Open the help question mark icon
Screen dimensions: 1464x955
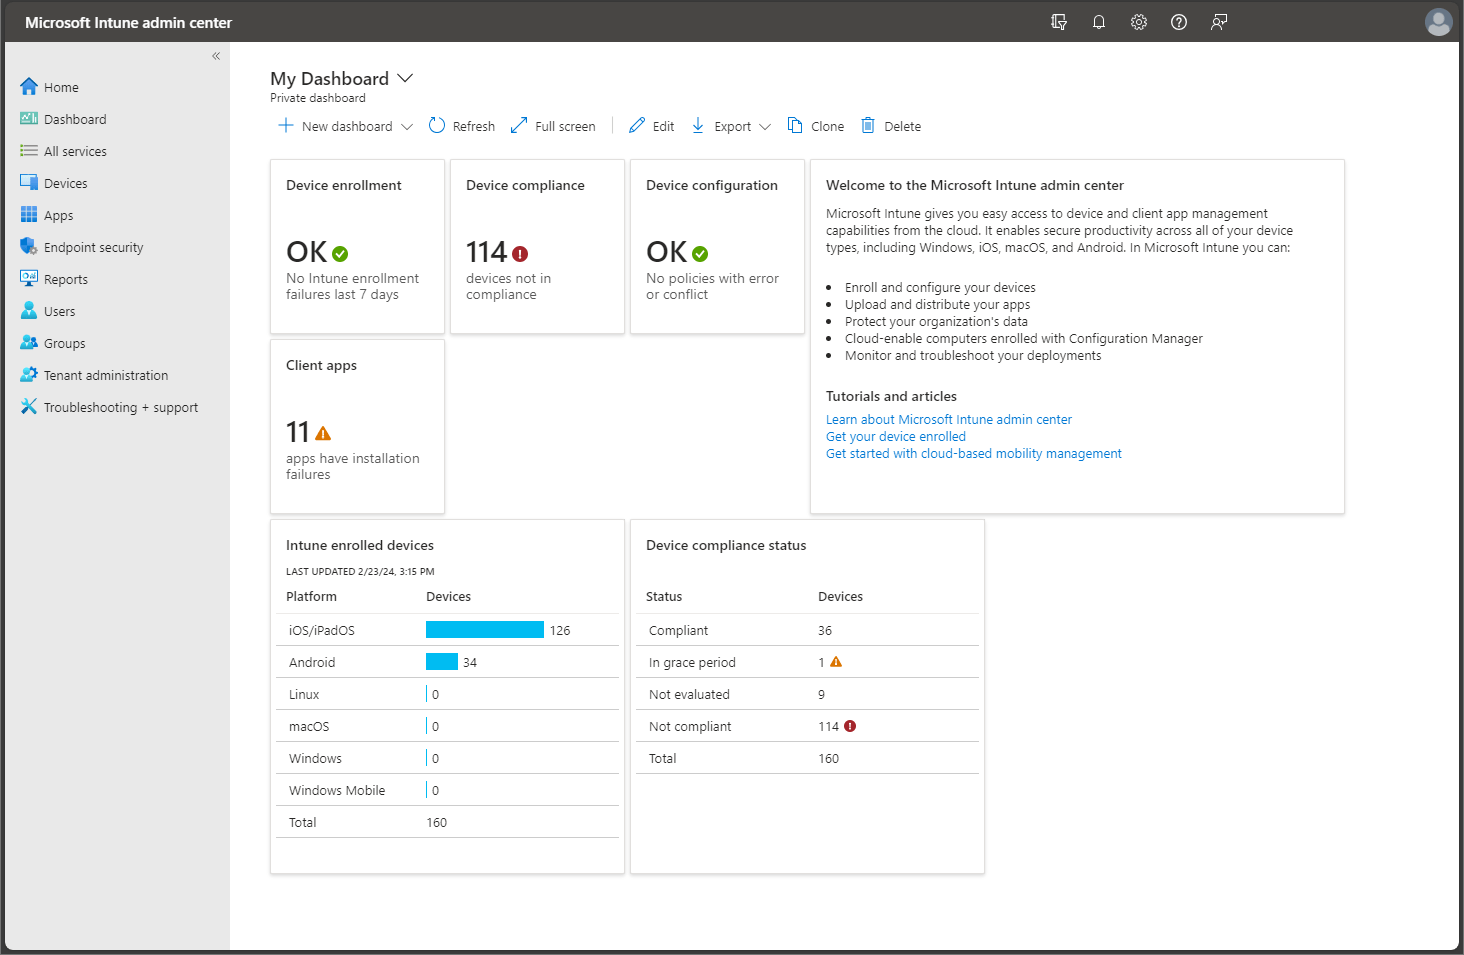pyautogui.click(x=1178, y=21)
